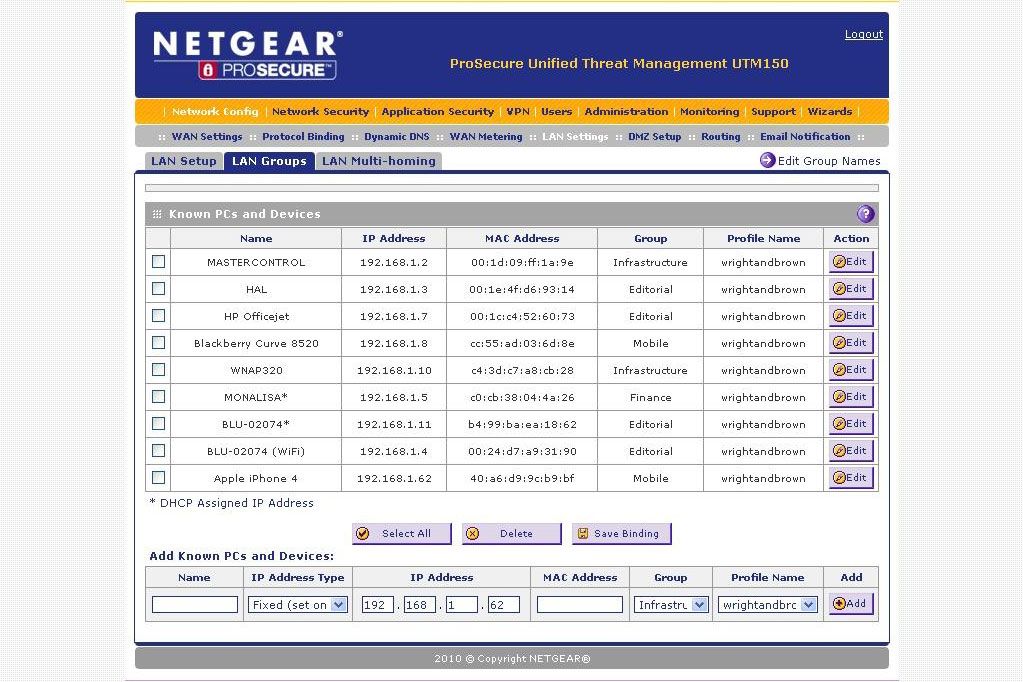Viewport: 1023px width, 682px height.
Task: Go to WAN Metering submenu
Action: (x=486, y=136)
